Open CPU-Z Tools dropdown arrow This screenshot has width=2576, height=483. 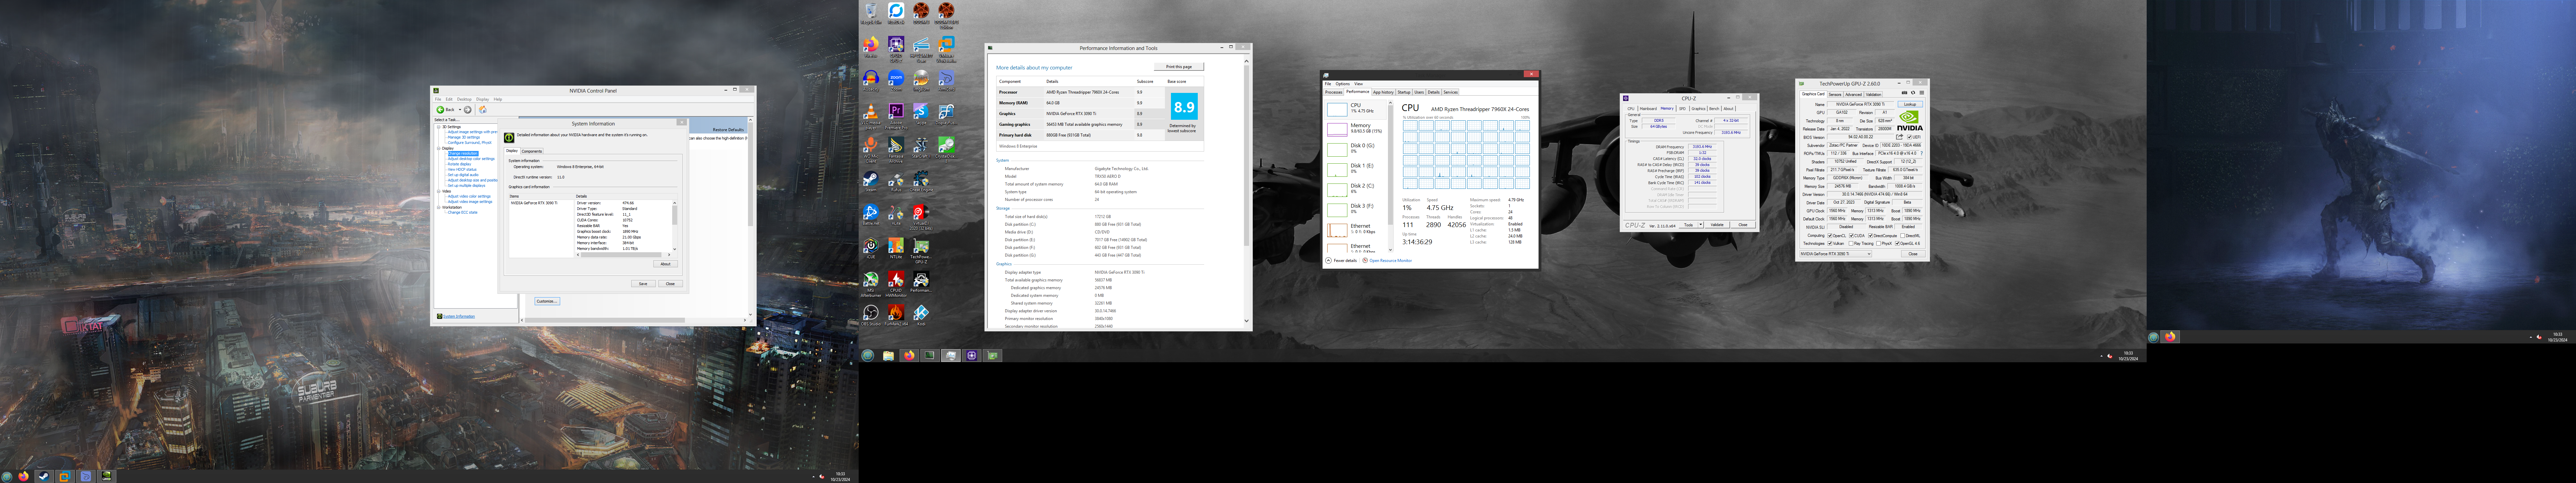click(1701, 225)
